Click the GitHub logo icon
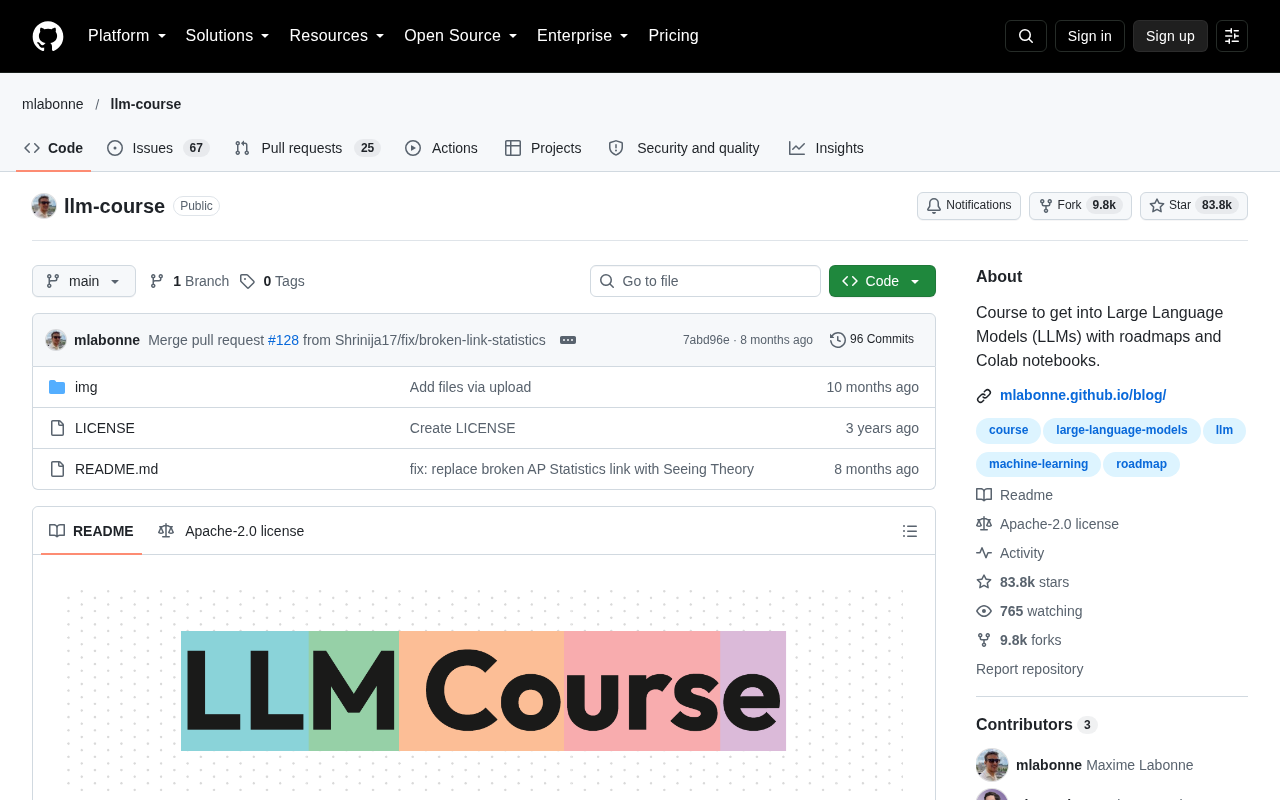1280x800 pixels. pyautogui.click(x=48, y=36)
